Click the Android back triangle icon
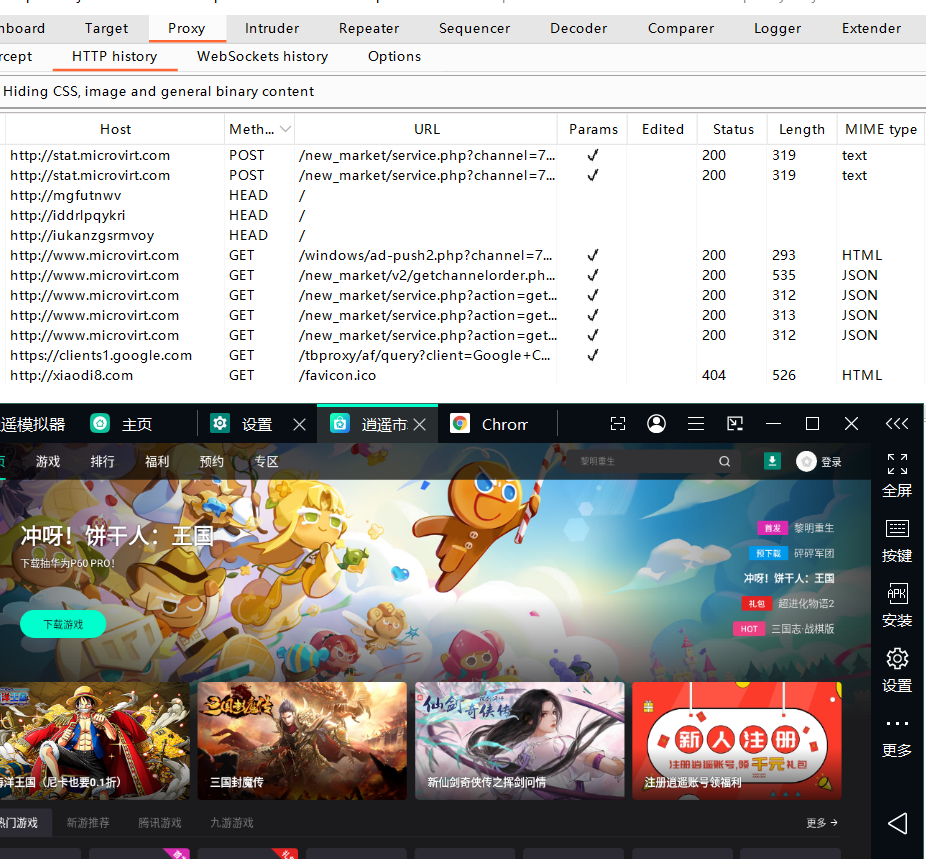Viewport: 926px width, 859px height. pyautogui.click(x=898, y=823)
